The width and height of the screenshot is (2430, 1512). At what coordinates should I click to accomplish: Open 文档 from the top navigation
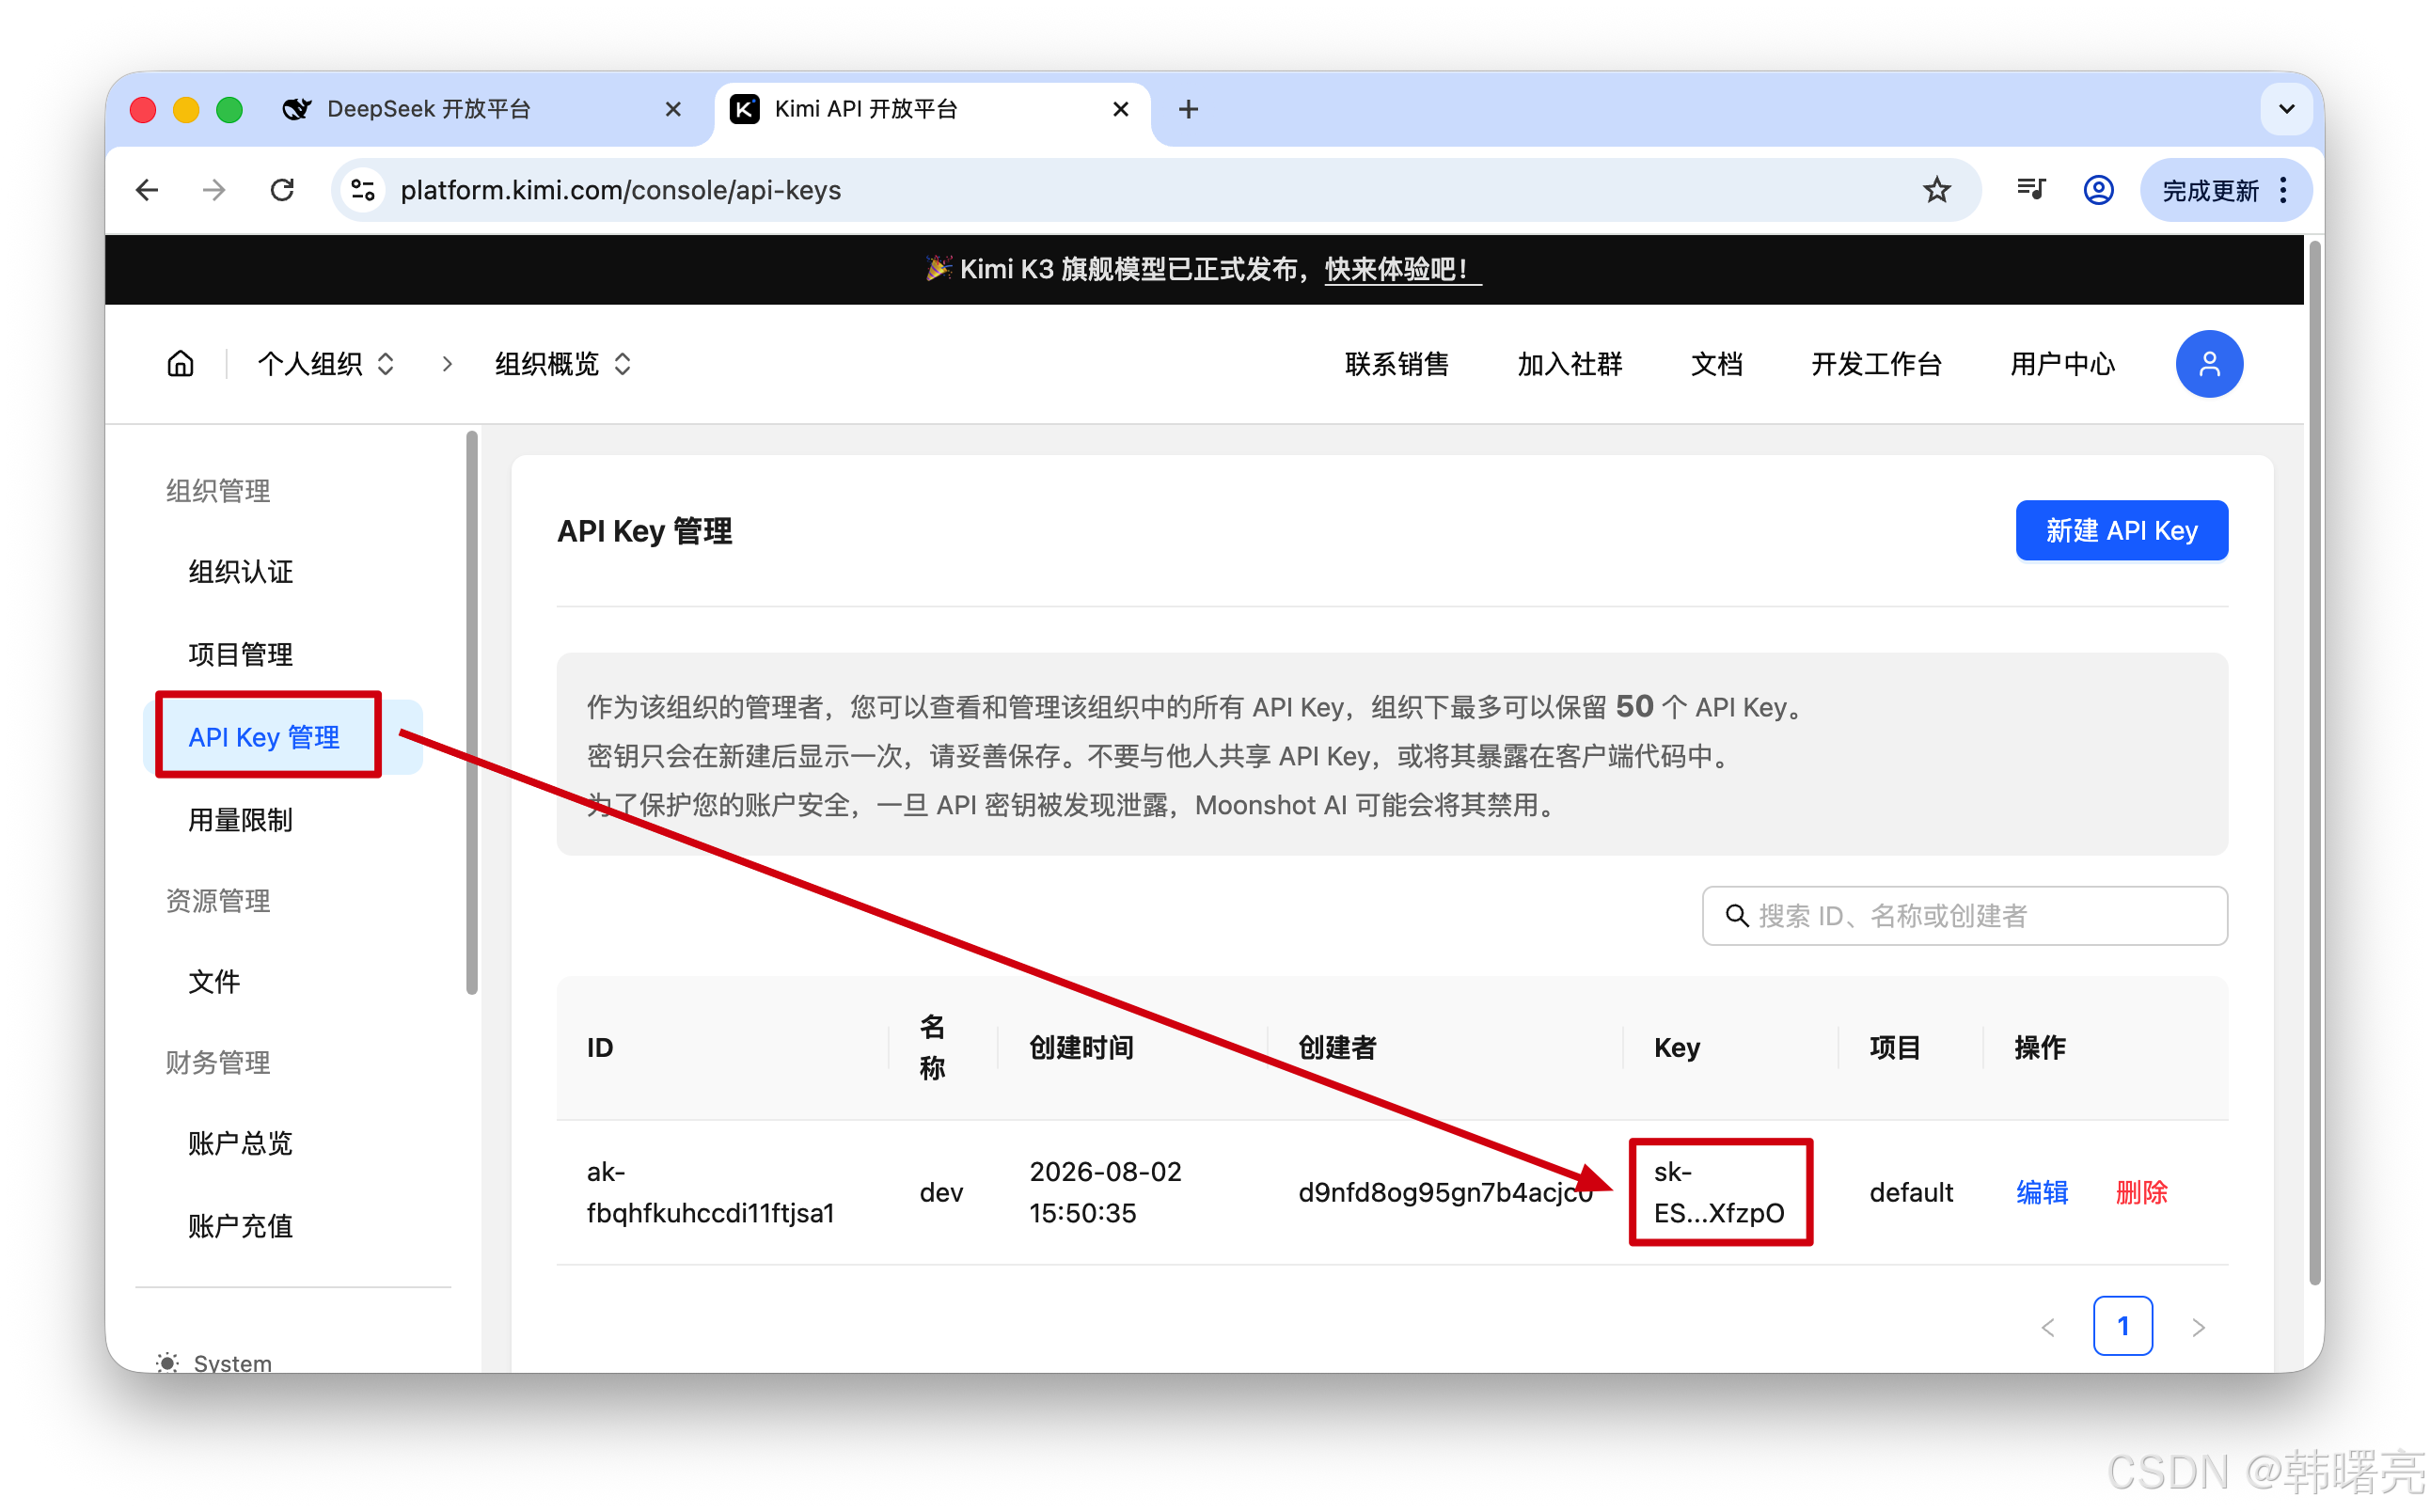pos(1717,364)
